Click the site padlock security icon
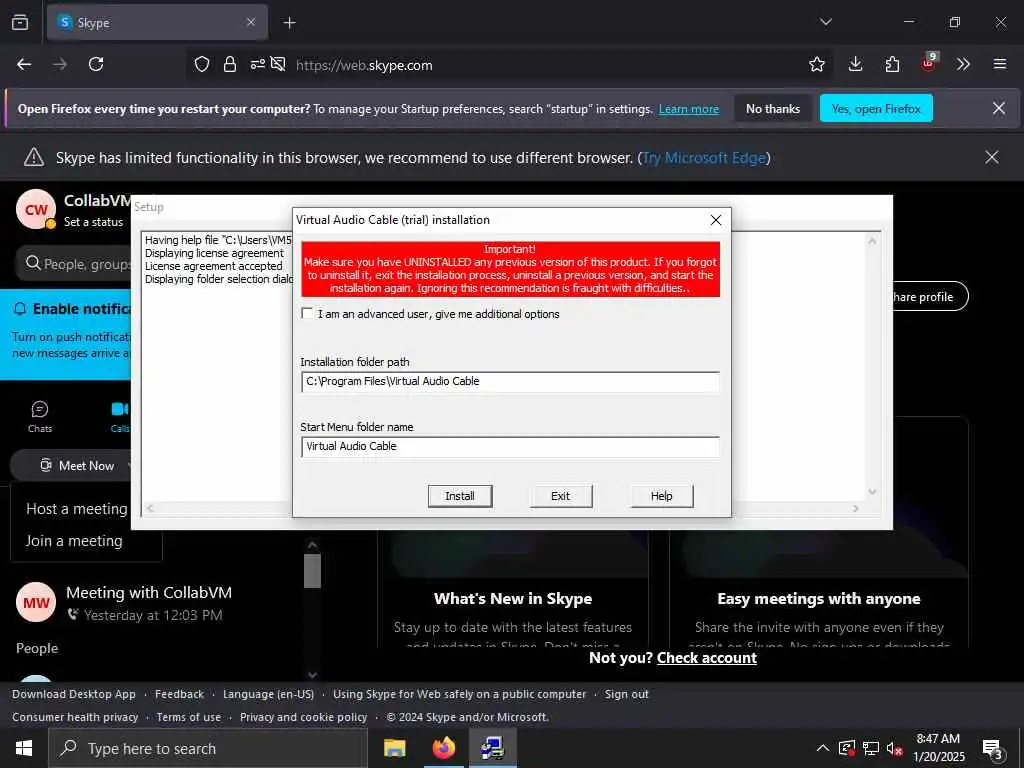Image resolution: width=1024 pixels, height=768 pixels. [230, 64]
